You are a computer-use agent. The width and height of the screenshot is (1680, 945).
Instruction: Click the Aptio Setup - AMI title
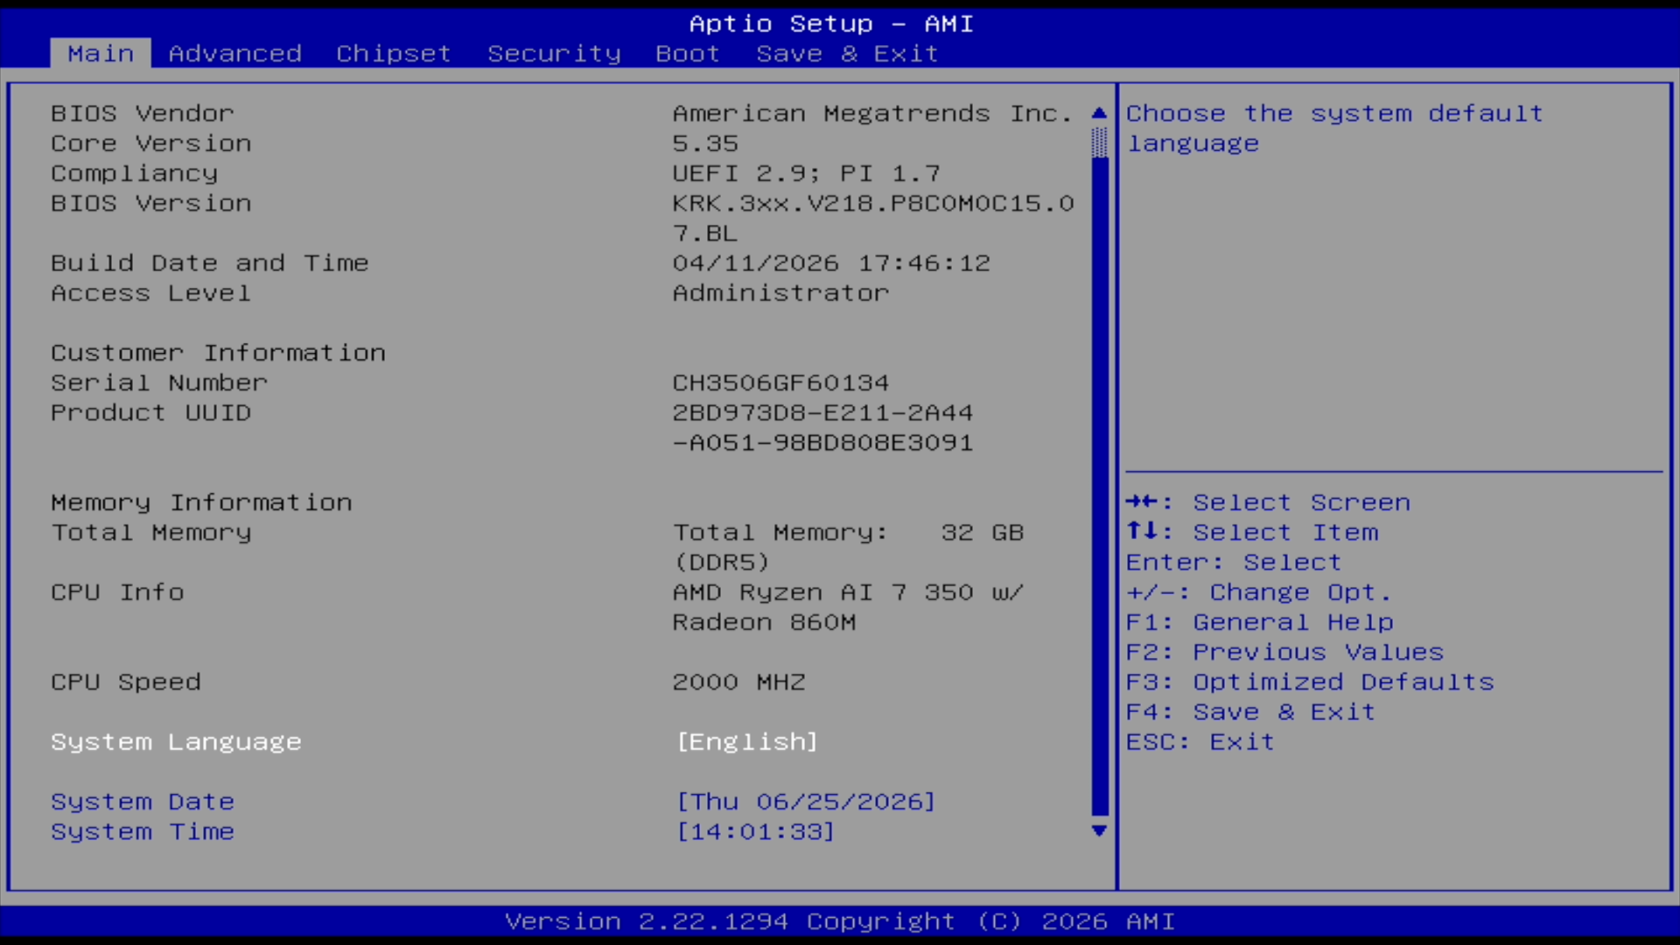pos(831,23)
